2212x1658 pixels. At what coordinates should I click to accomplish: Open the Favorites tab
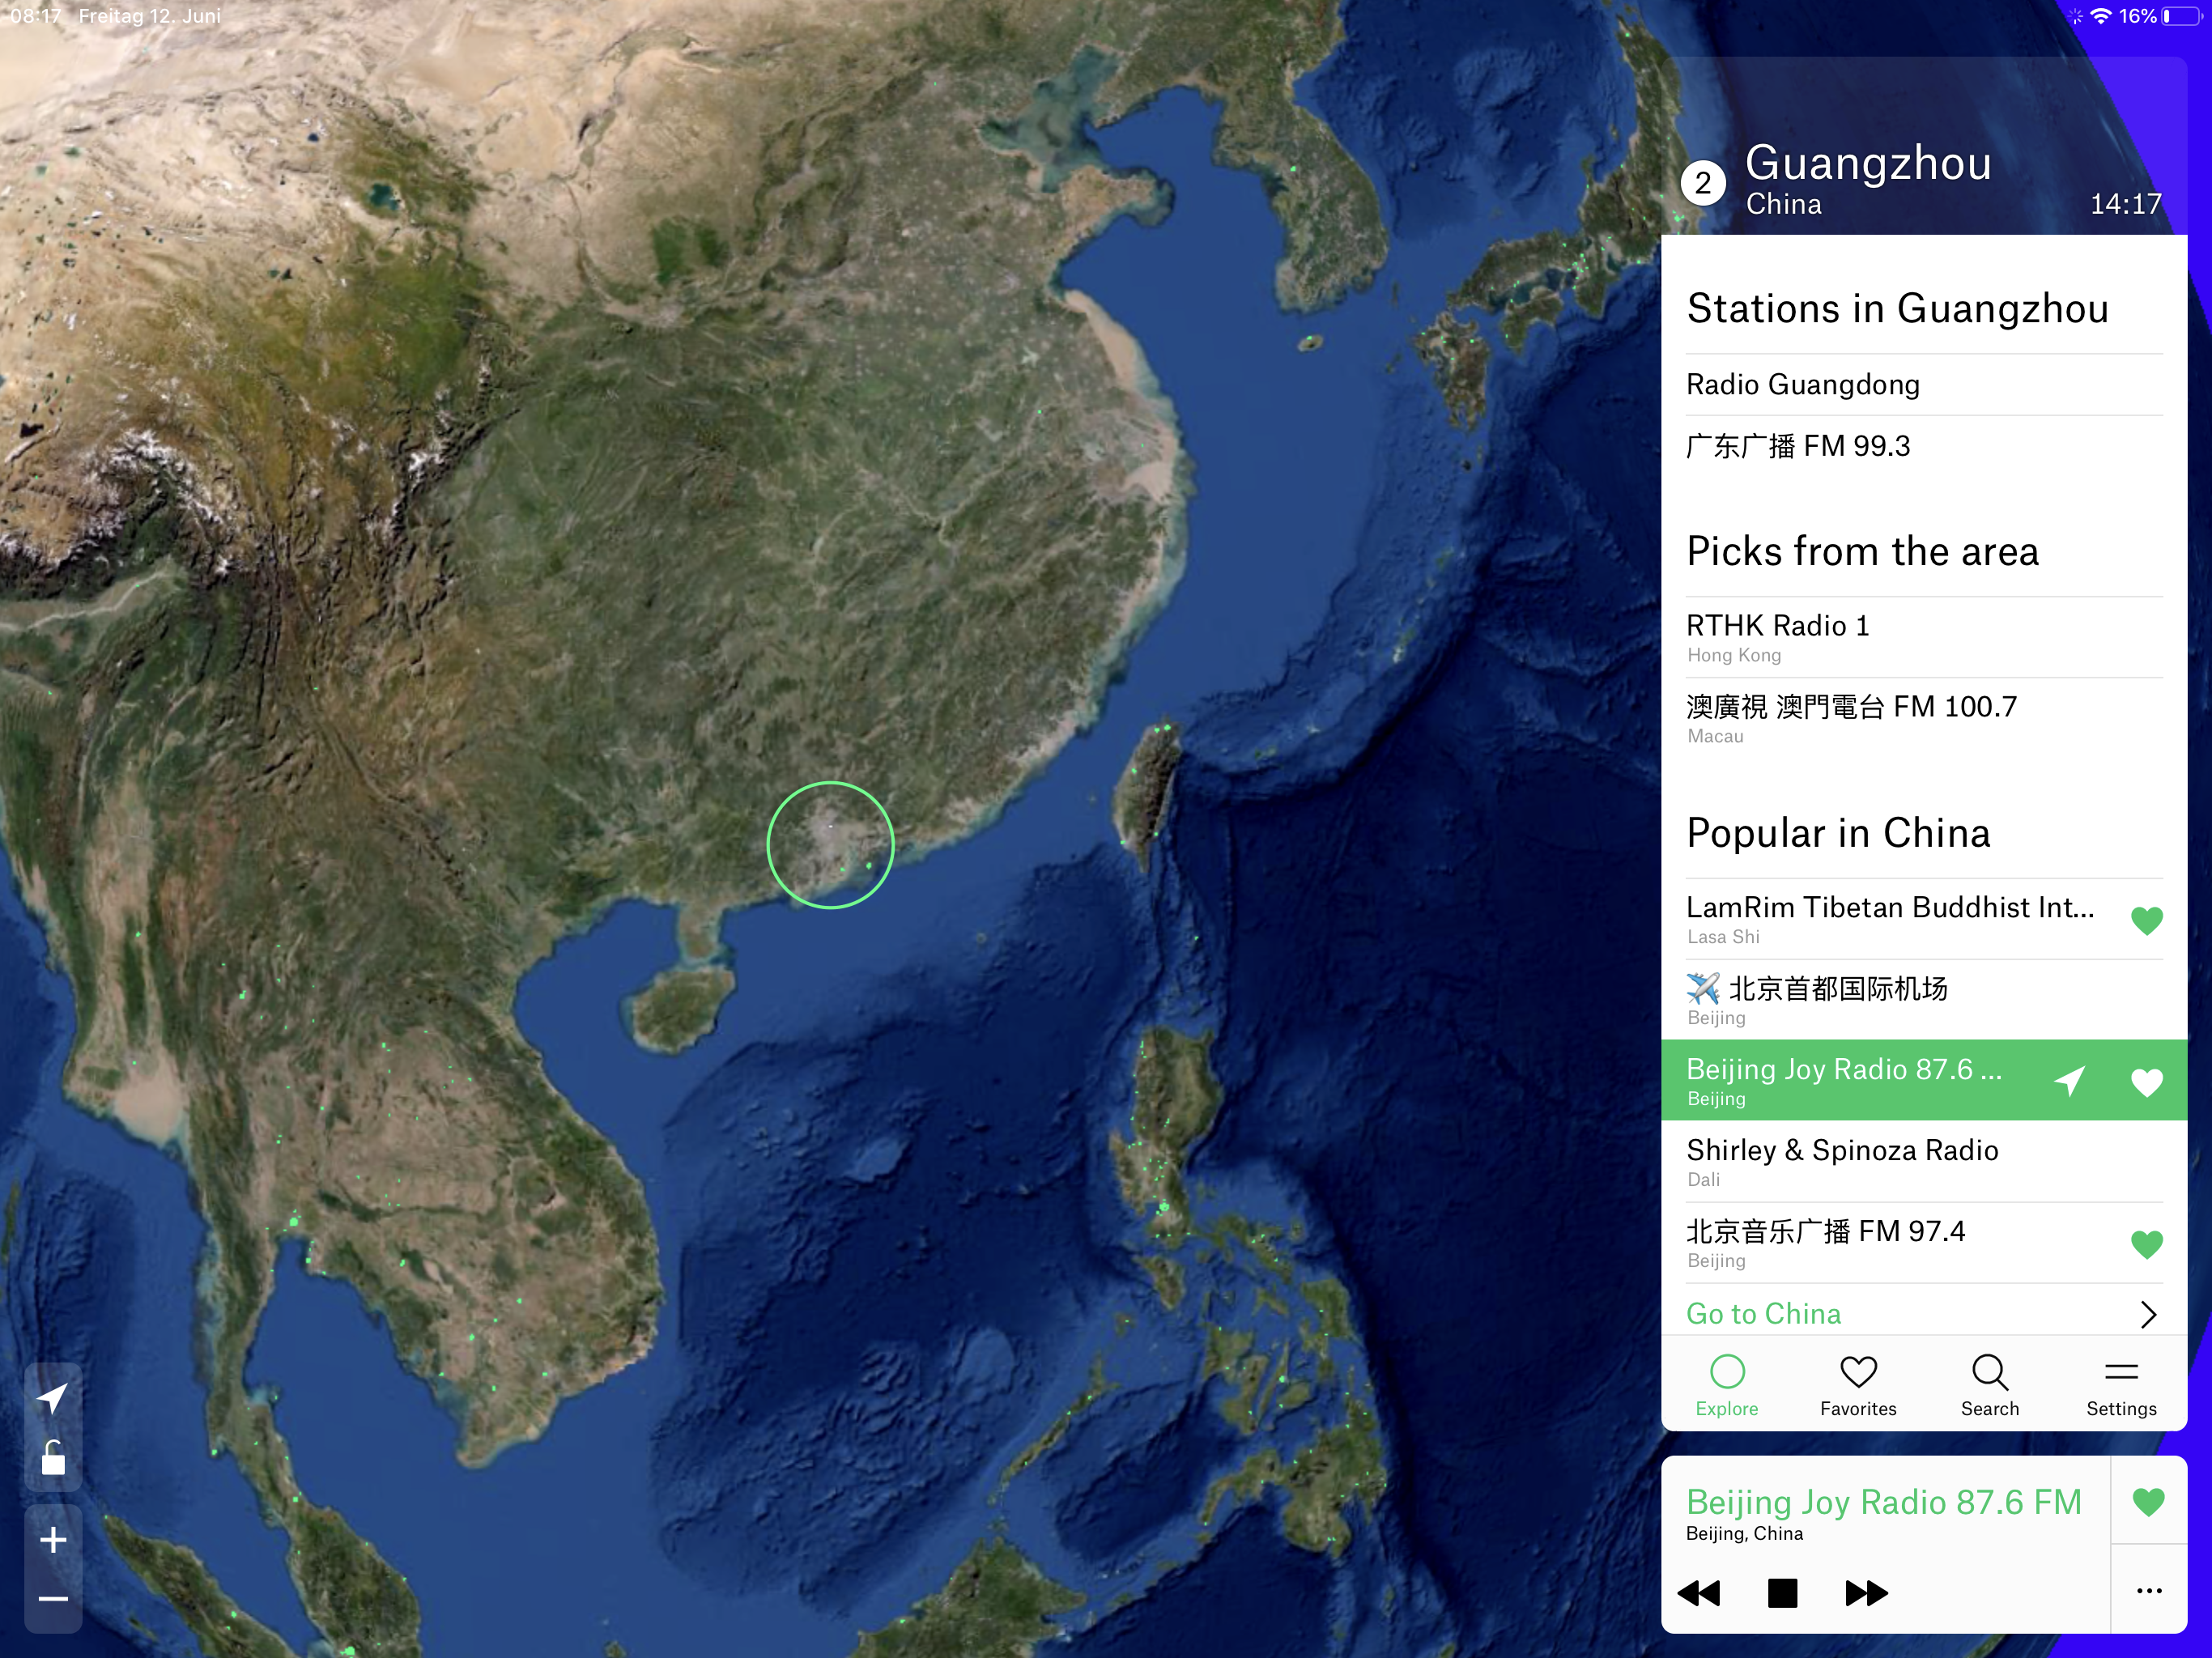(x=1858, y=1384)
